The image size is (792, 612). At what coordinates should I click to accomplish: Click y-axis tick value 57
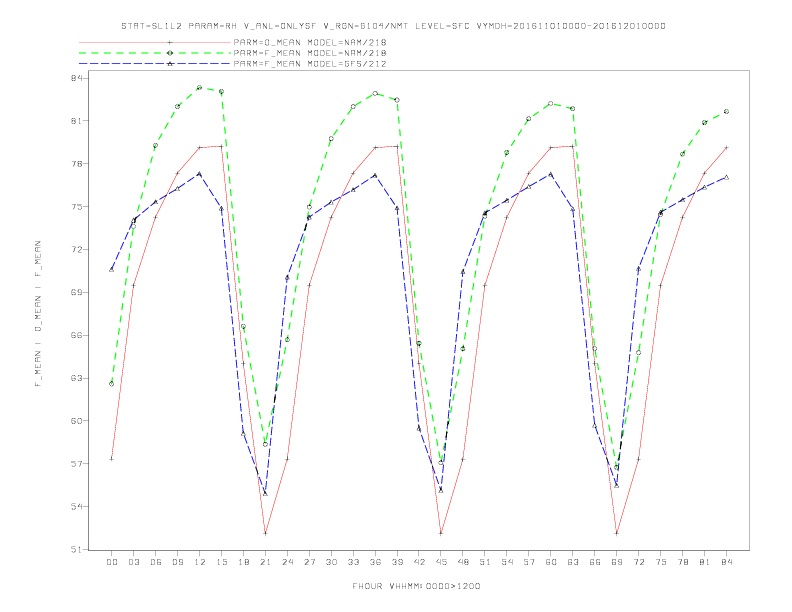(77, 464)
